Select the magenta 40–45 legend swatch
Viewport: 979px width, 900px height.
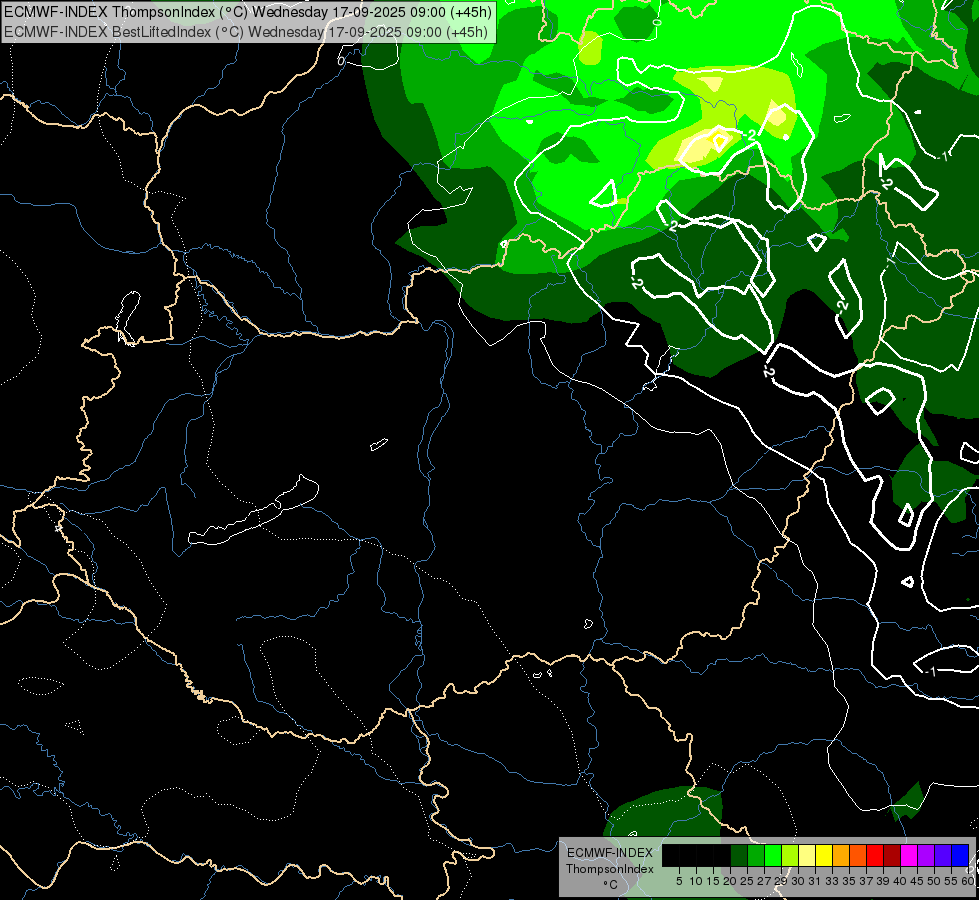[909, 855]
